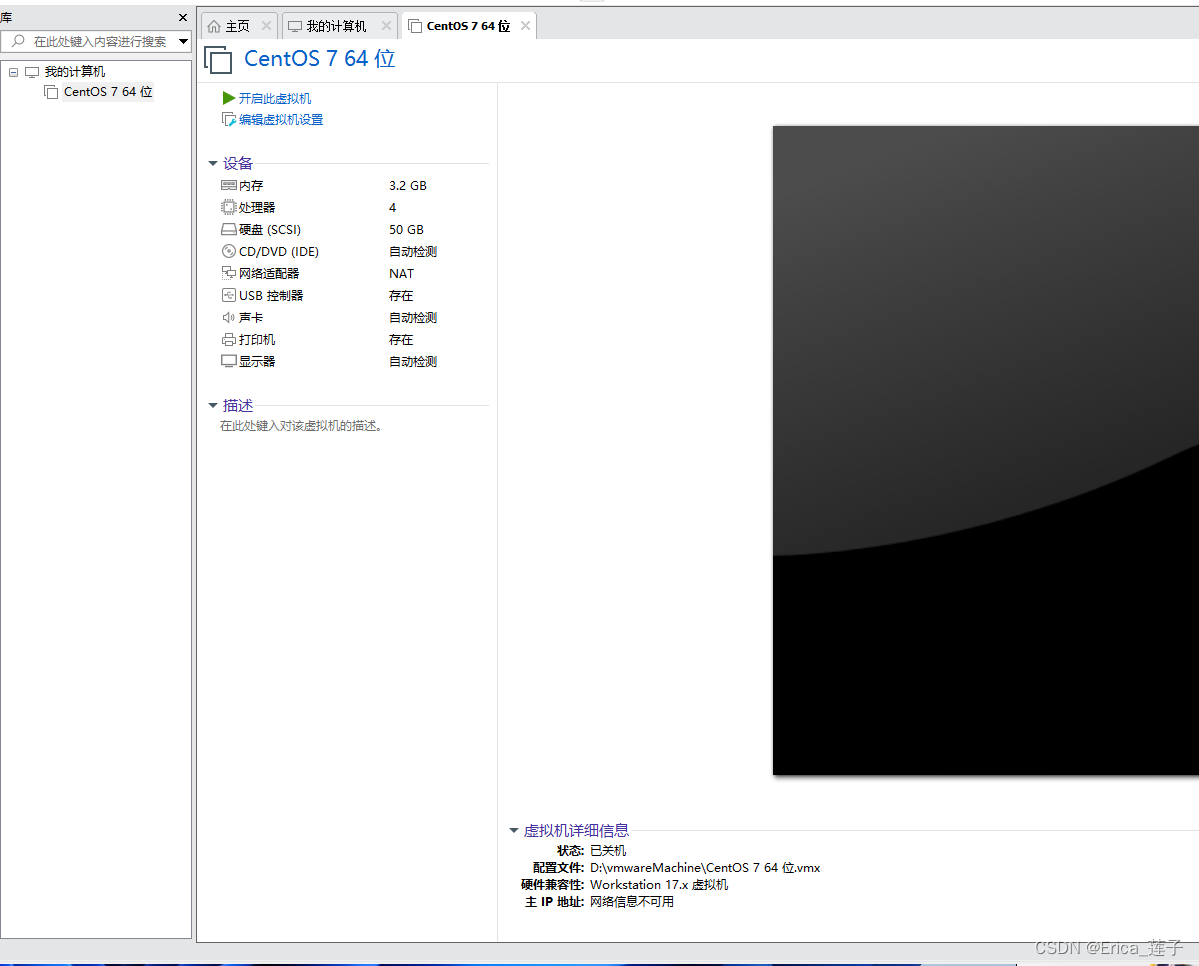Click the NAT network value
The width and height of the screenshot is (1199, 966).
click(x=401, y=273)
